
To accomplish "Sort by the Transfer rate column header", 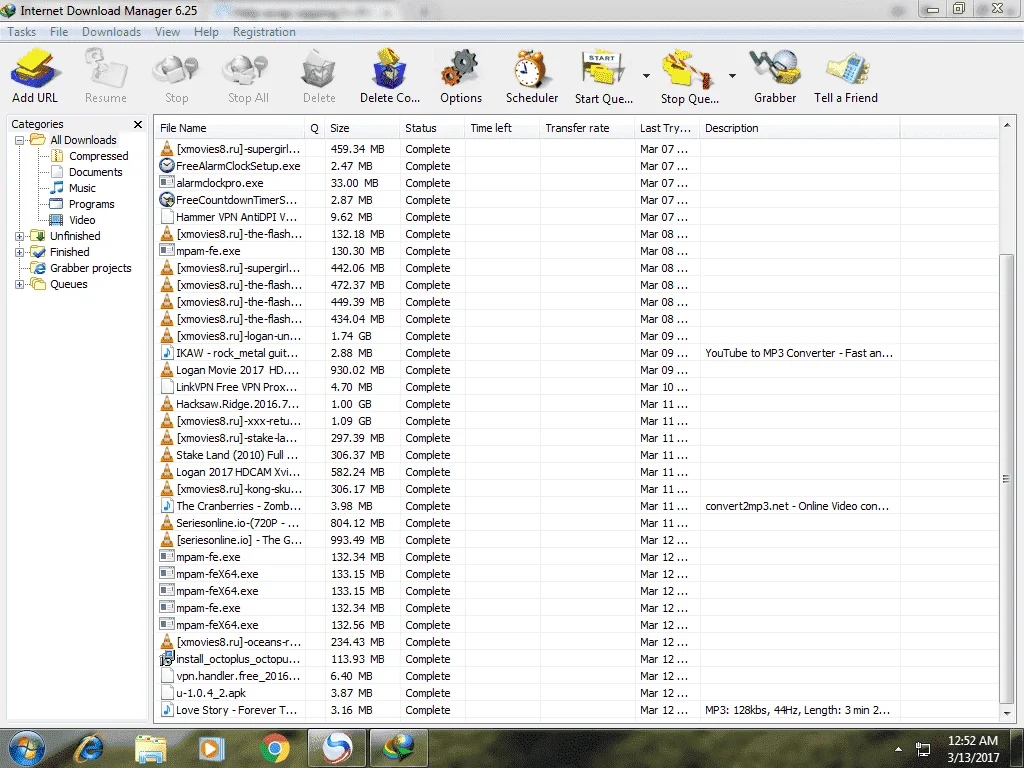I will (586, 128).
